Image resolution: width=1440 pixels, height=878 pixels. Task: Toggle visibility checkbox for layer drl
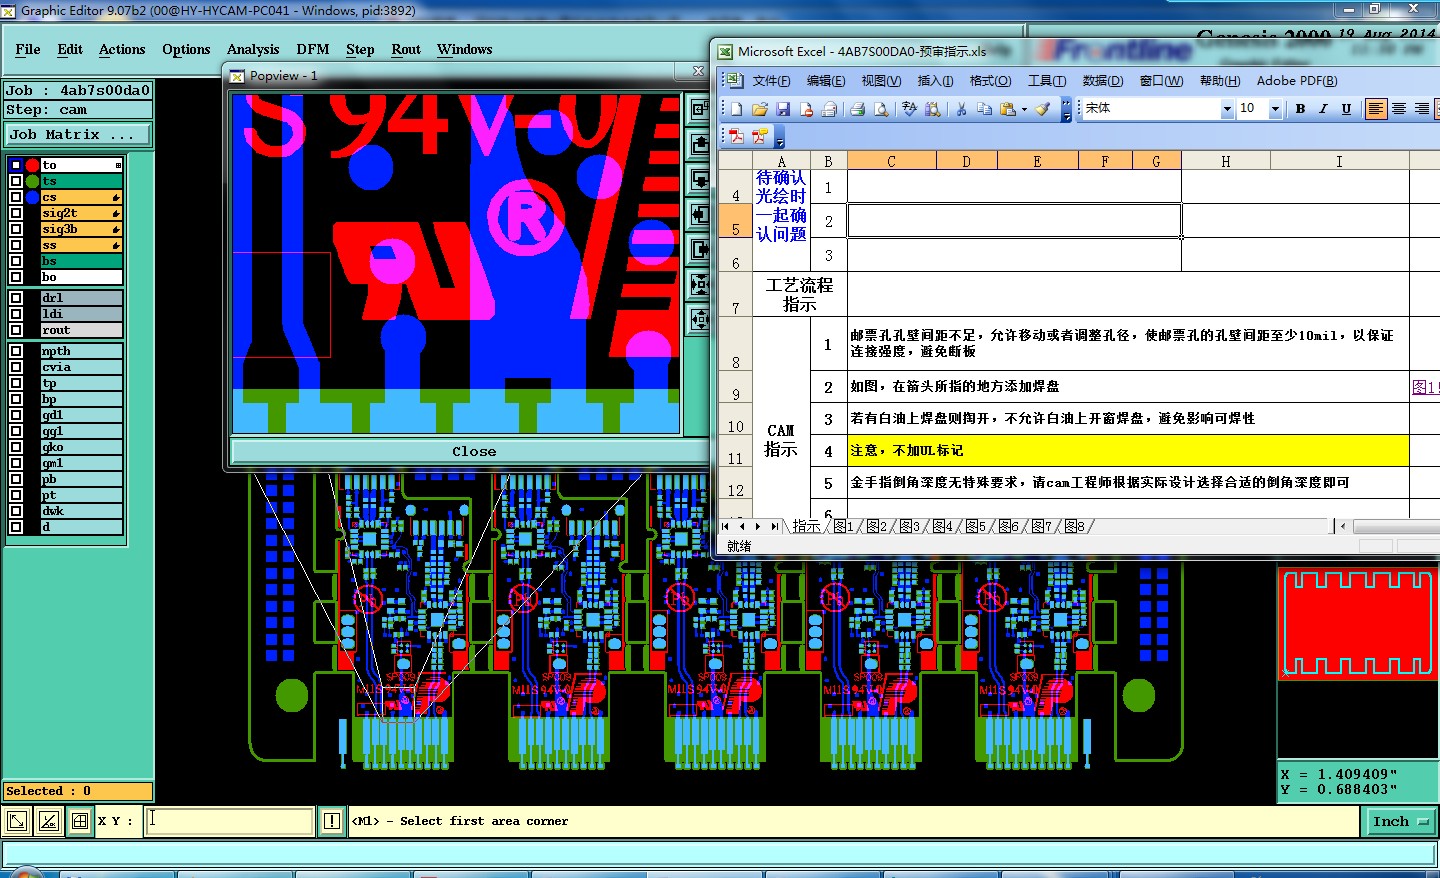[15, 298]
